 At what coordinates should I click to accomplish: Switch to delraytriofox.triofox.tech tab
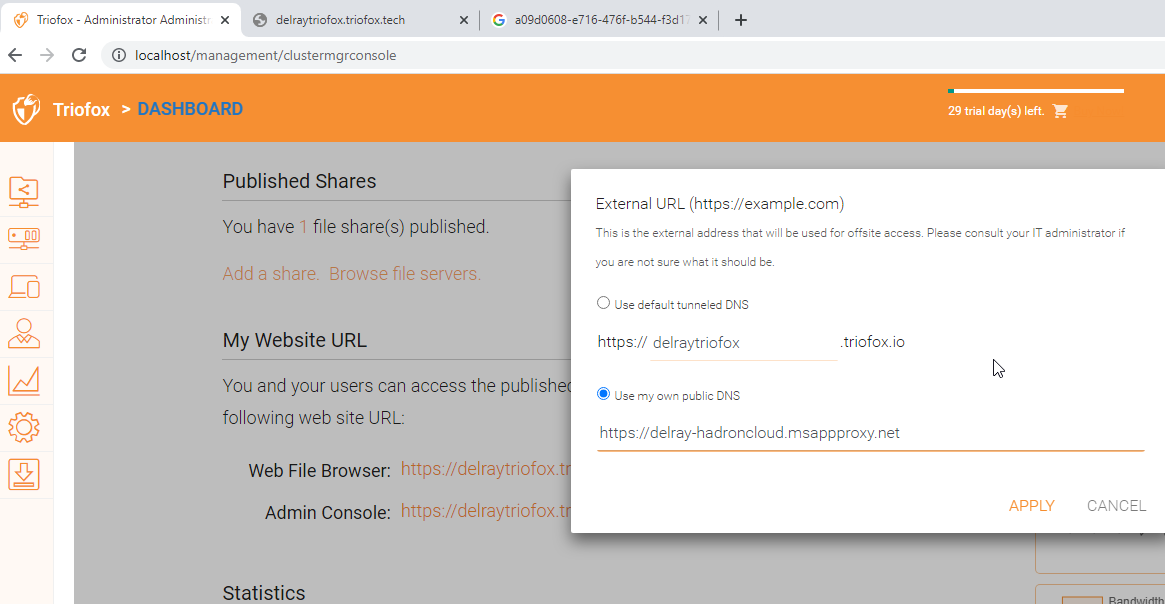point(360,20)
